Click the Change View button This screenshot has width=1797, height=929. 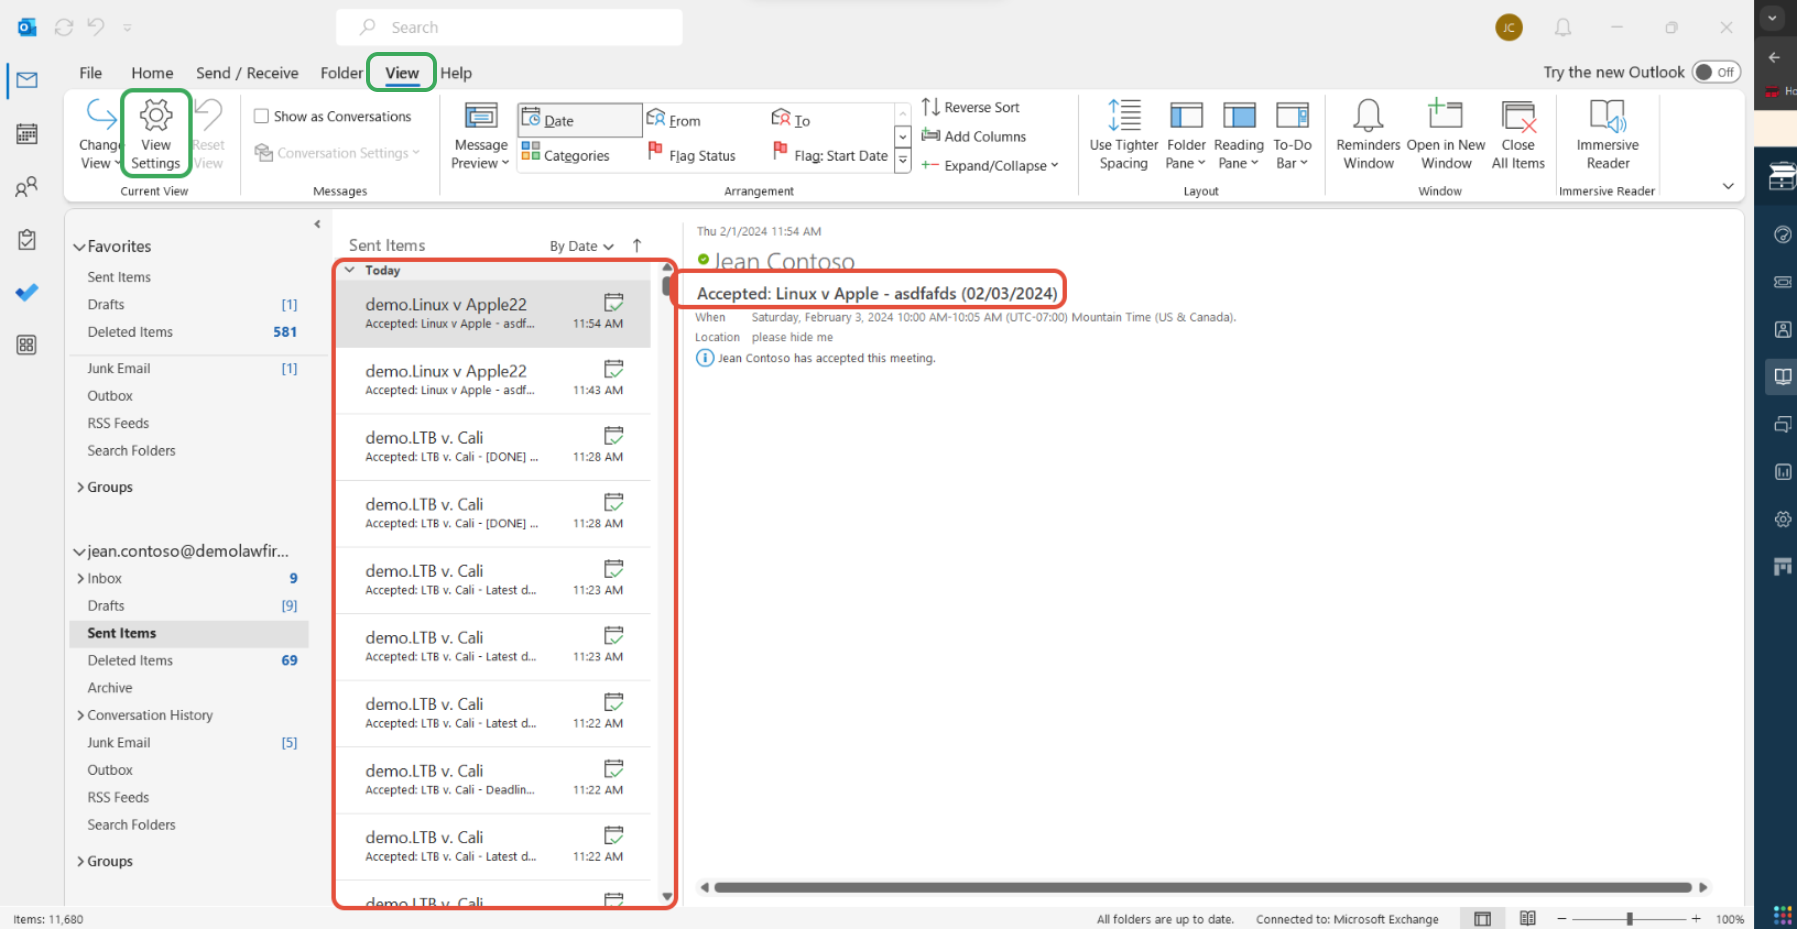[x=100, y=135]
